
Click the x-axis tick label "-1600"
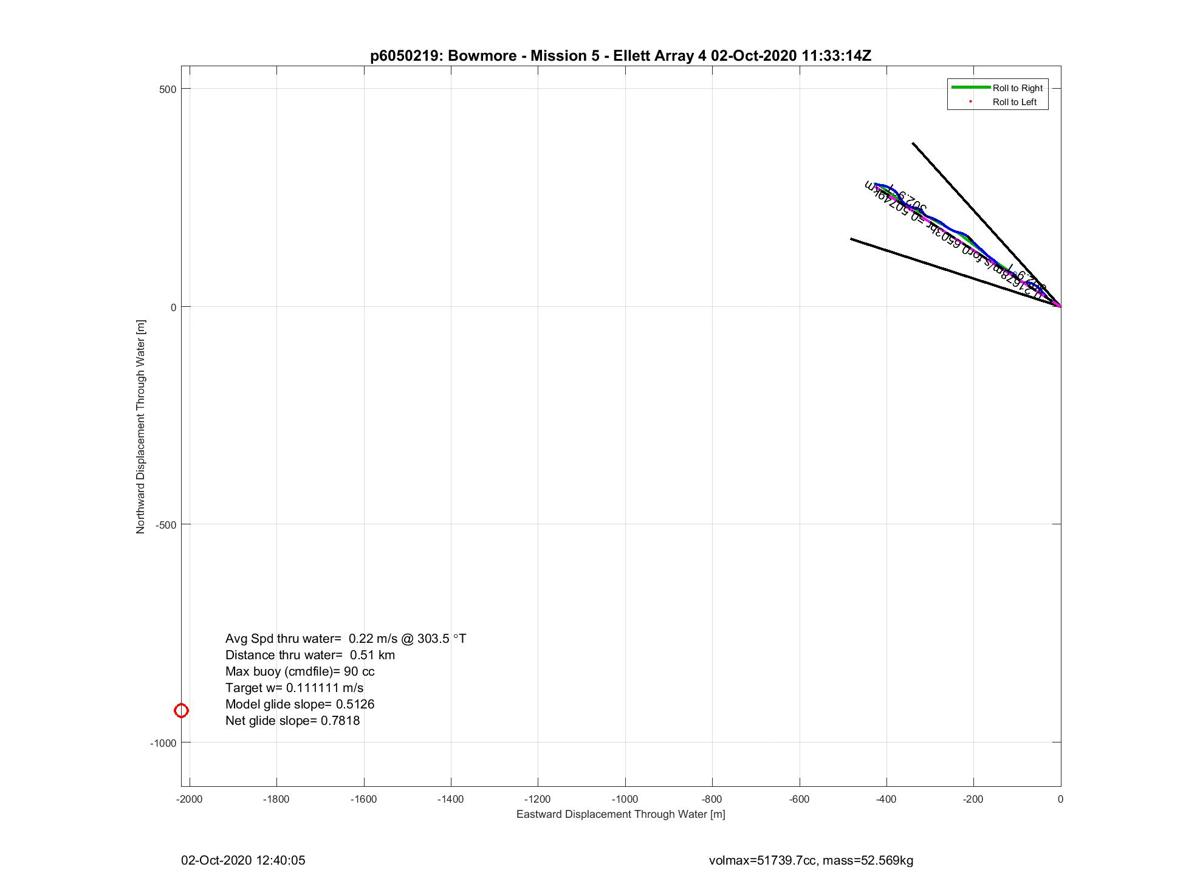pos(364,799)
